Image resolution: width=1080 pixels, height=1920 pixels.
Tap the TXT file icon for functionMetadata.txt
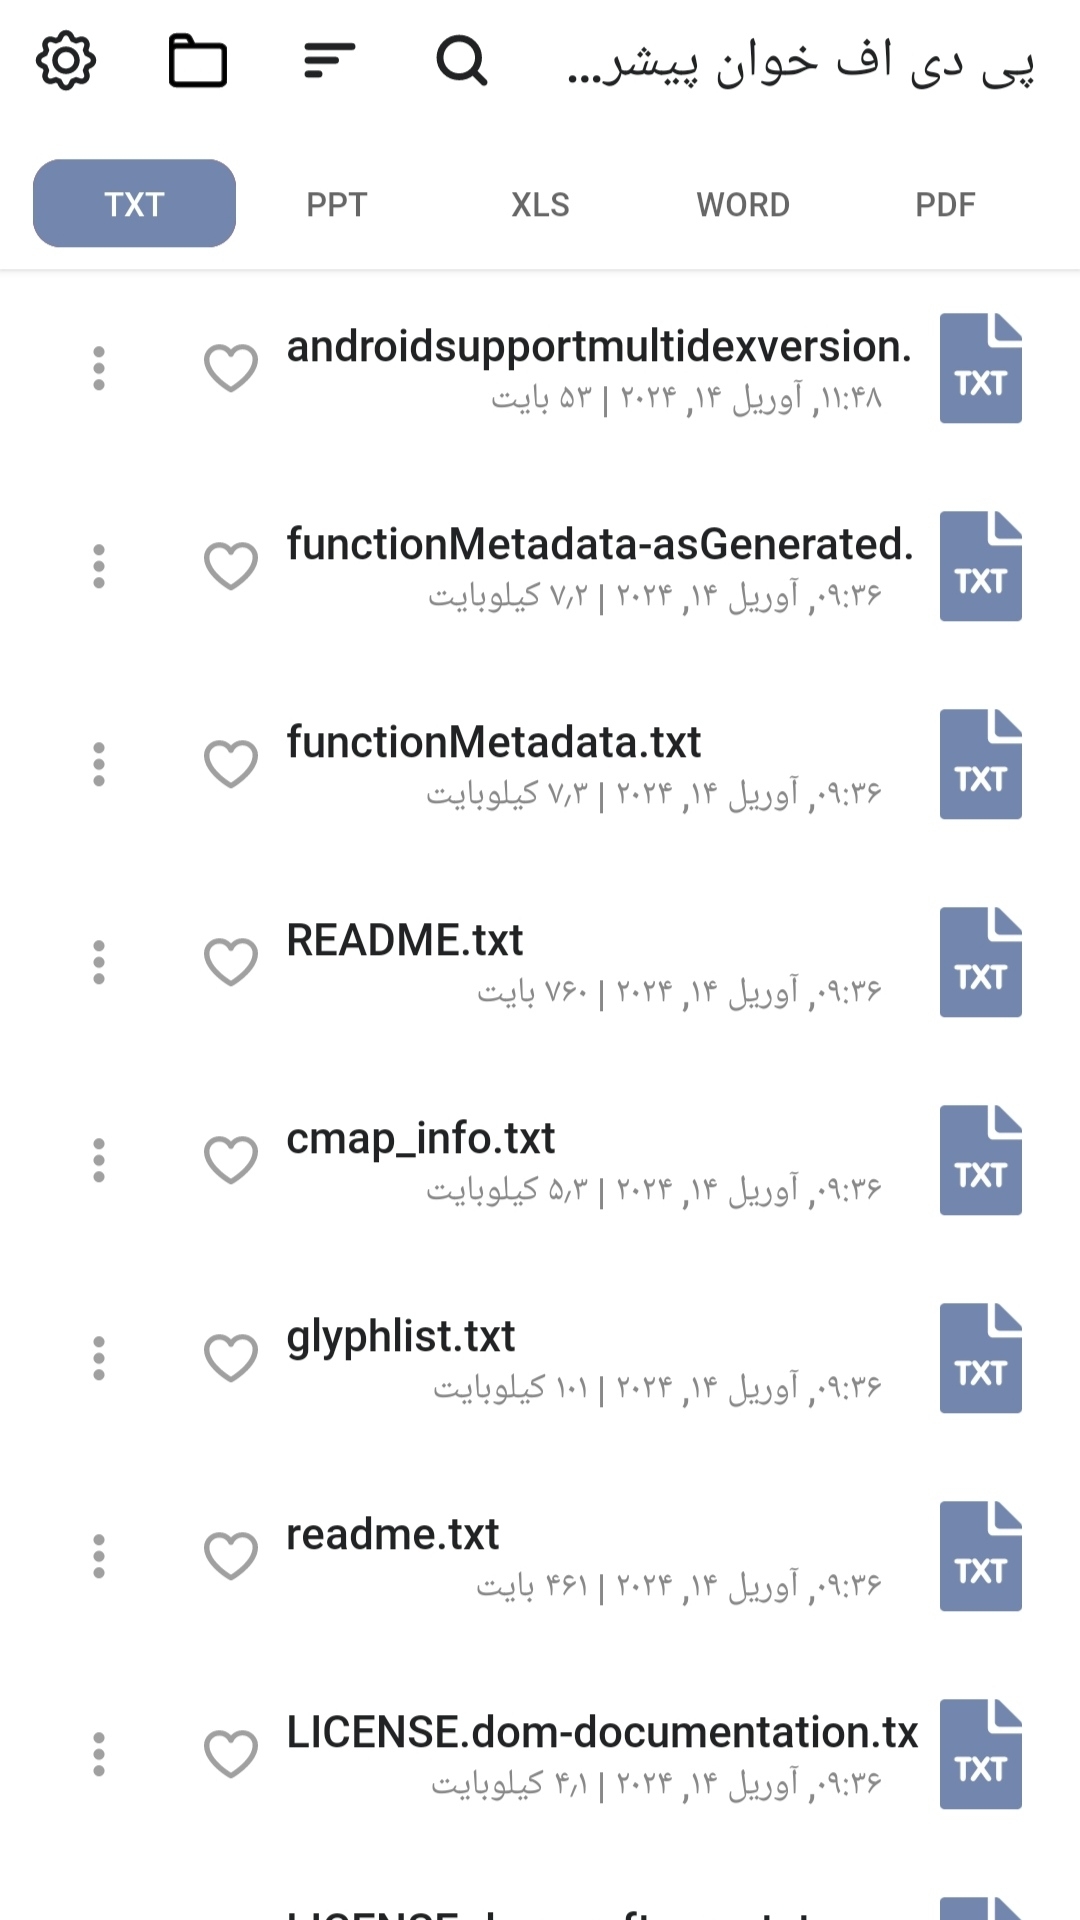980,764
